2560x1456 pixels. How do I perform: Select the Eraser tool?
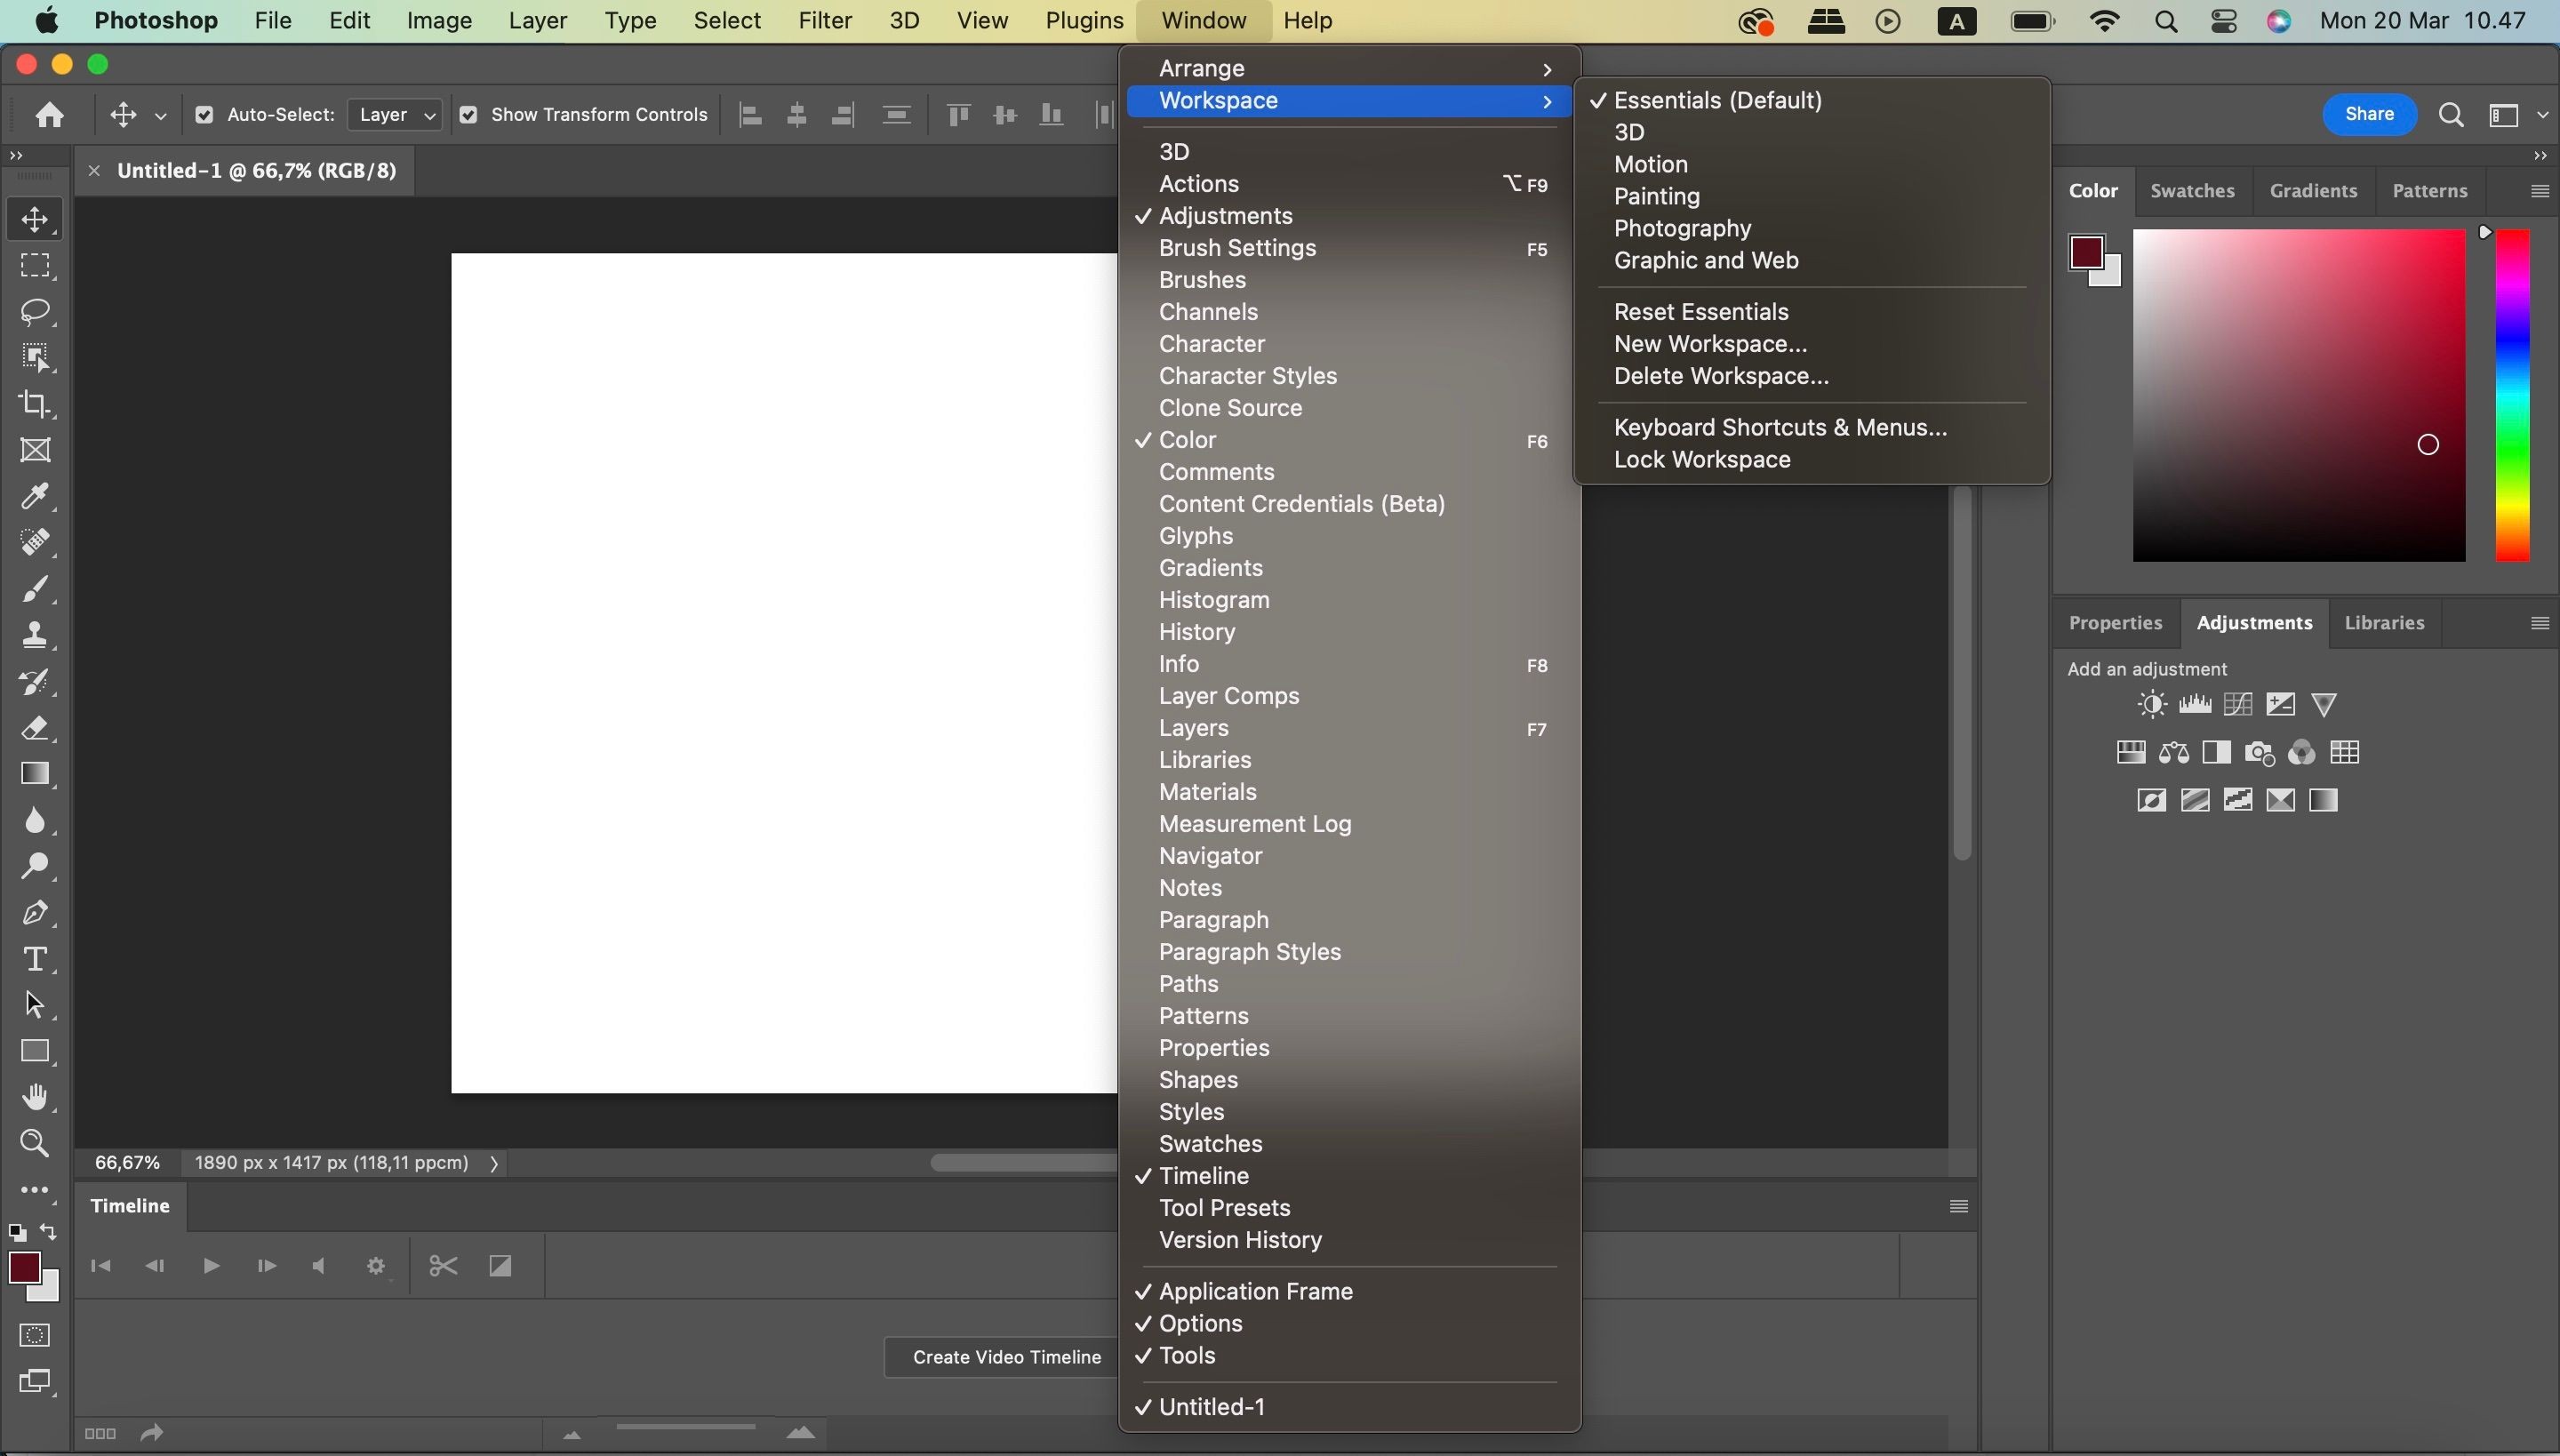click(x=36, y=728)
